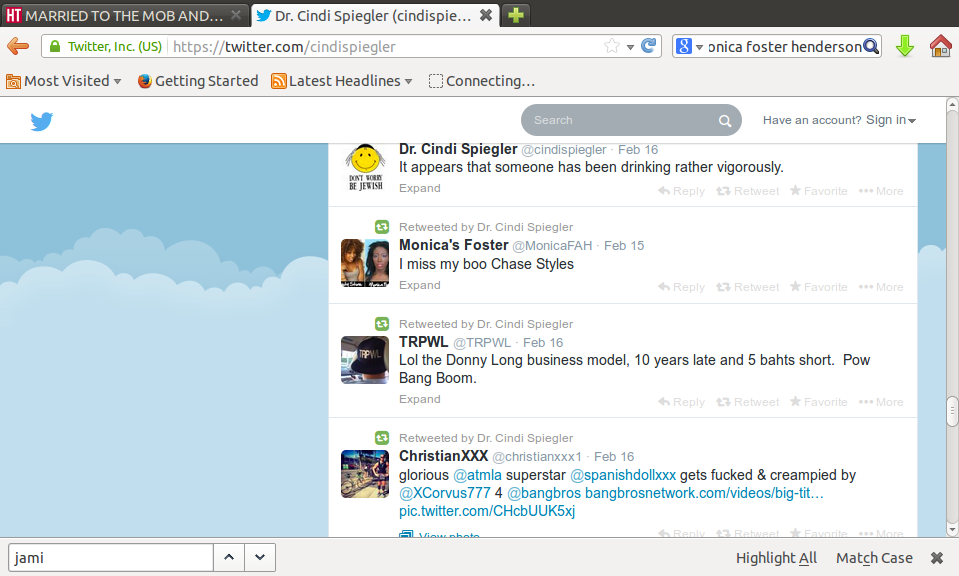The height and width of the screenshot is (576, 959).
Task: Open the downloads arrow icon
Action: click(x=905, y=46)
